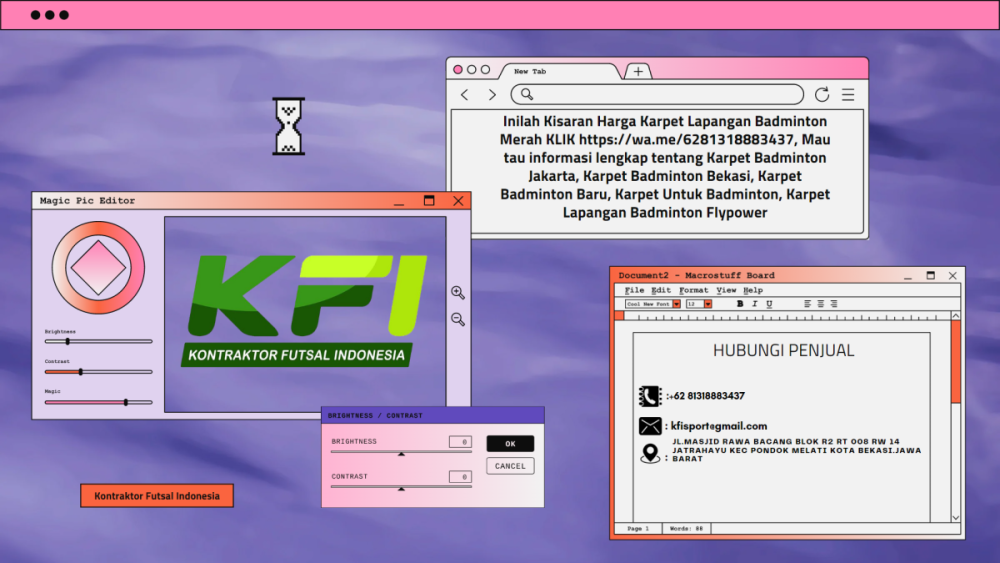Select the envelope icon beside the email
This screenshot has height=563, width=1000.
coord(650,426)
